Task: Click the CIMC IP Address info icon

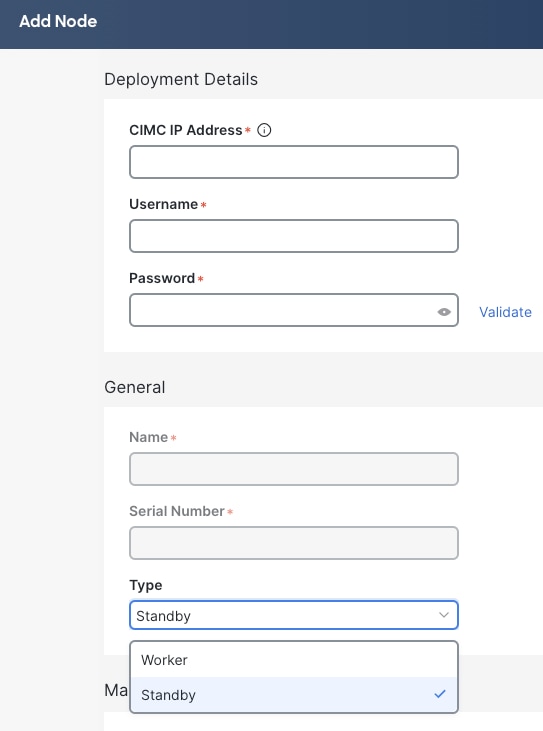Action: pos(264,130)
